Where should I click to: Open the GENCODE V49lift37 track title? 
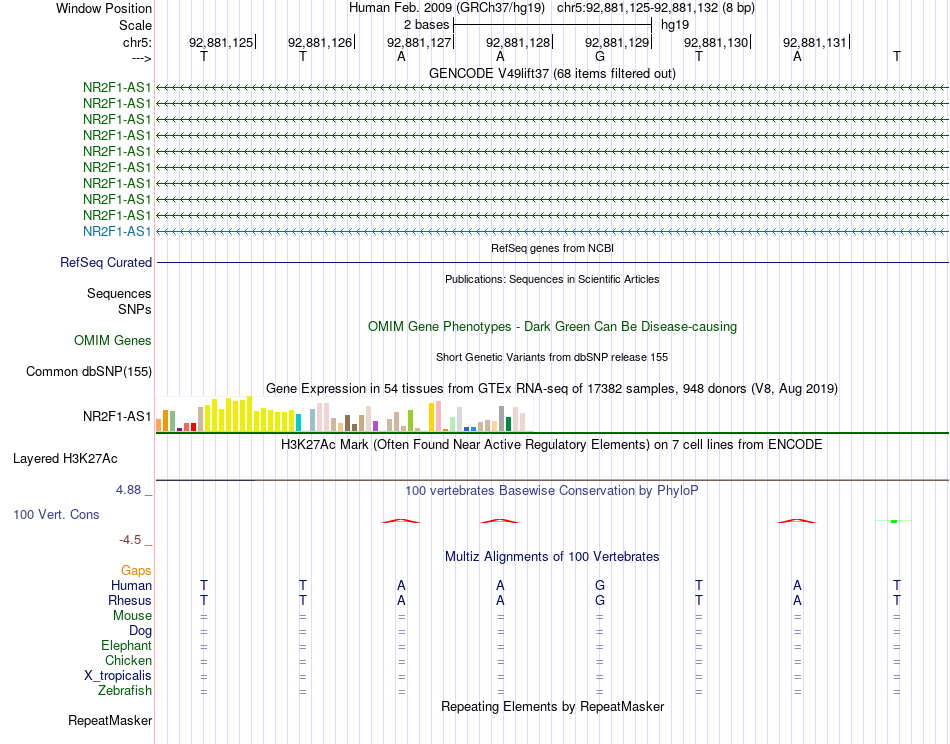click(552, 73)
